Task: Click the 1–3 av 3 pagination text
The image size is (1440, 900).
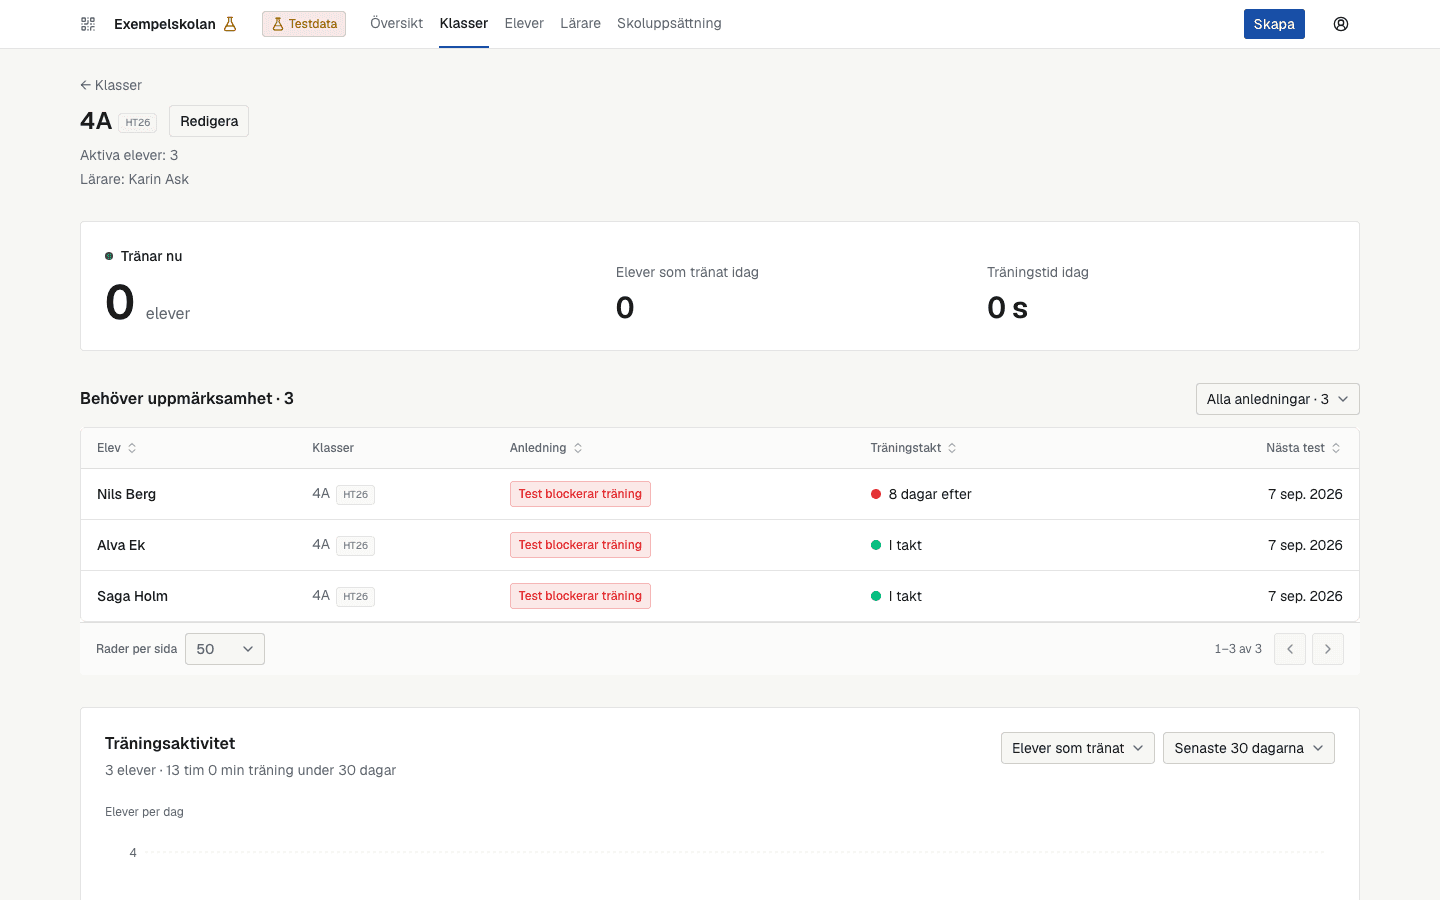Action: 1238,649
